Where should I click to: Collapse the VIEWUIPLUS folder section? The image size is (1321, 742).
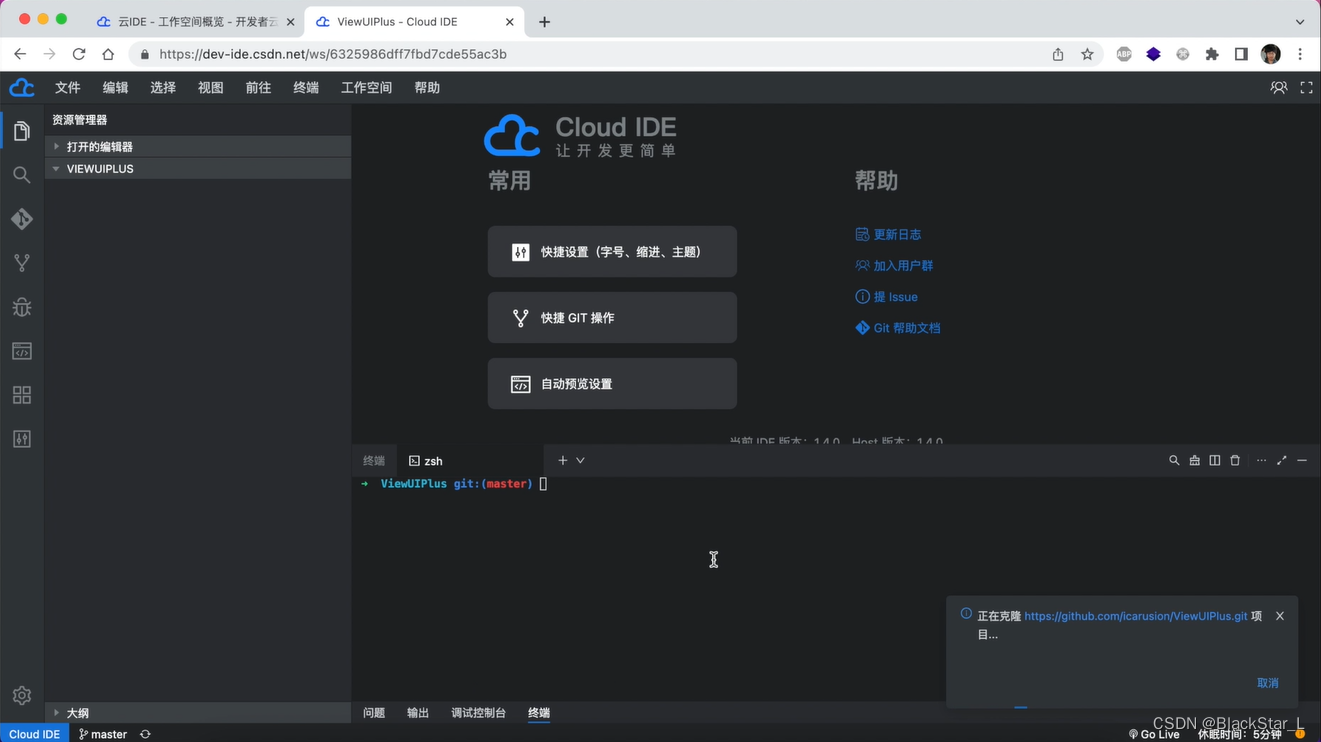[198, 169]
